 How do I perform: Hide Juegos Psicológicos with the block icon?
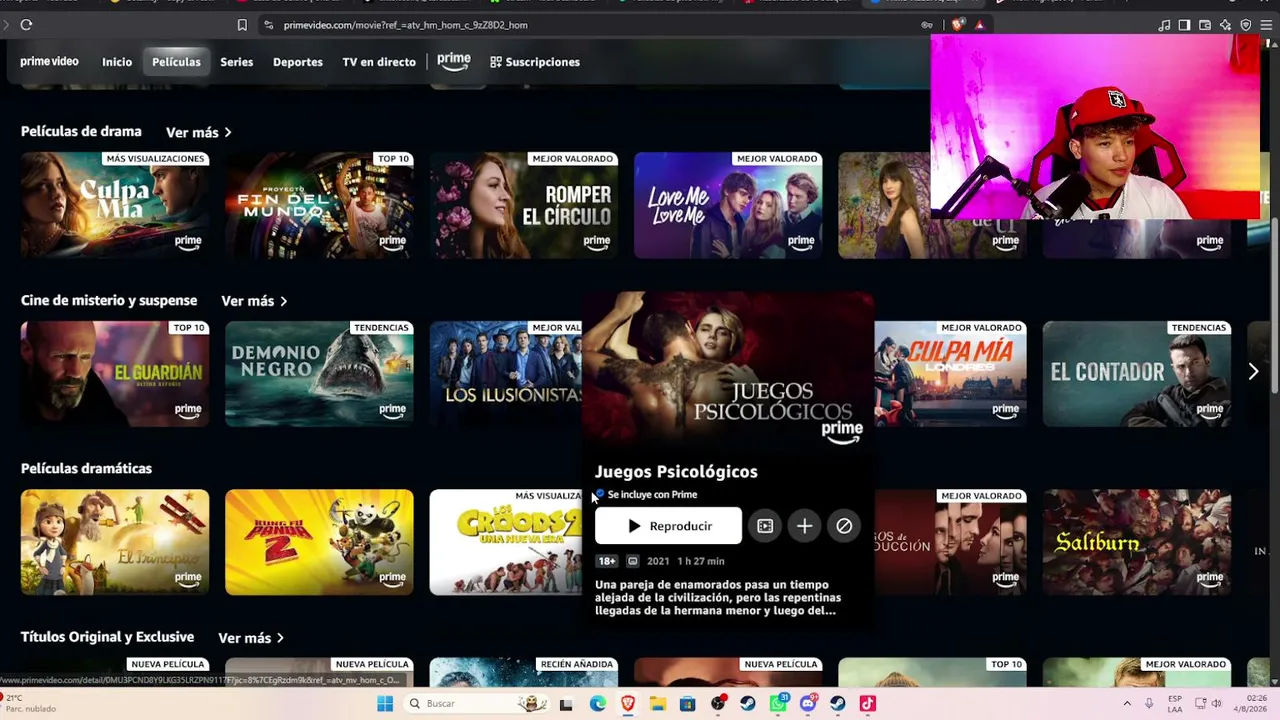pos(844,526)
